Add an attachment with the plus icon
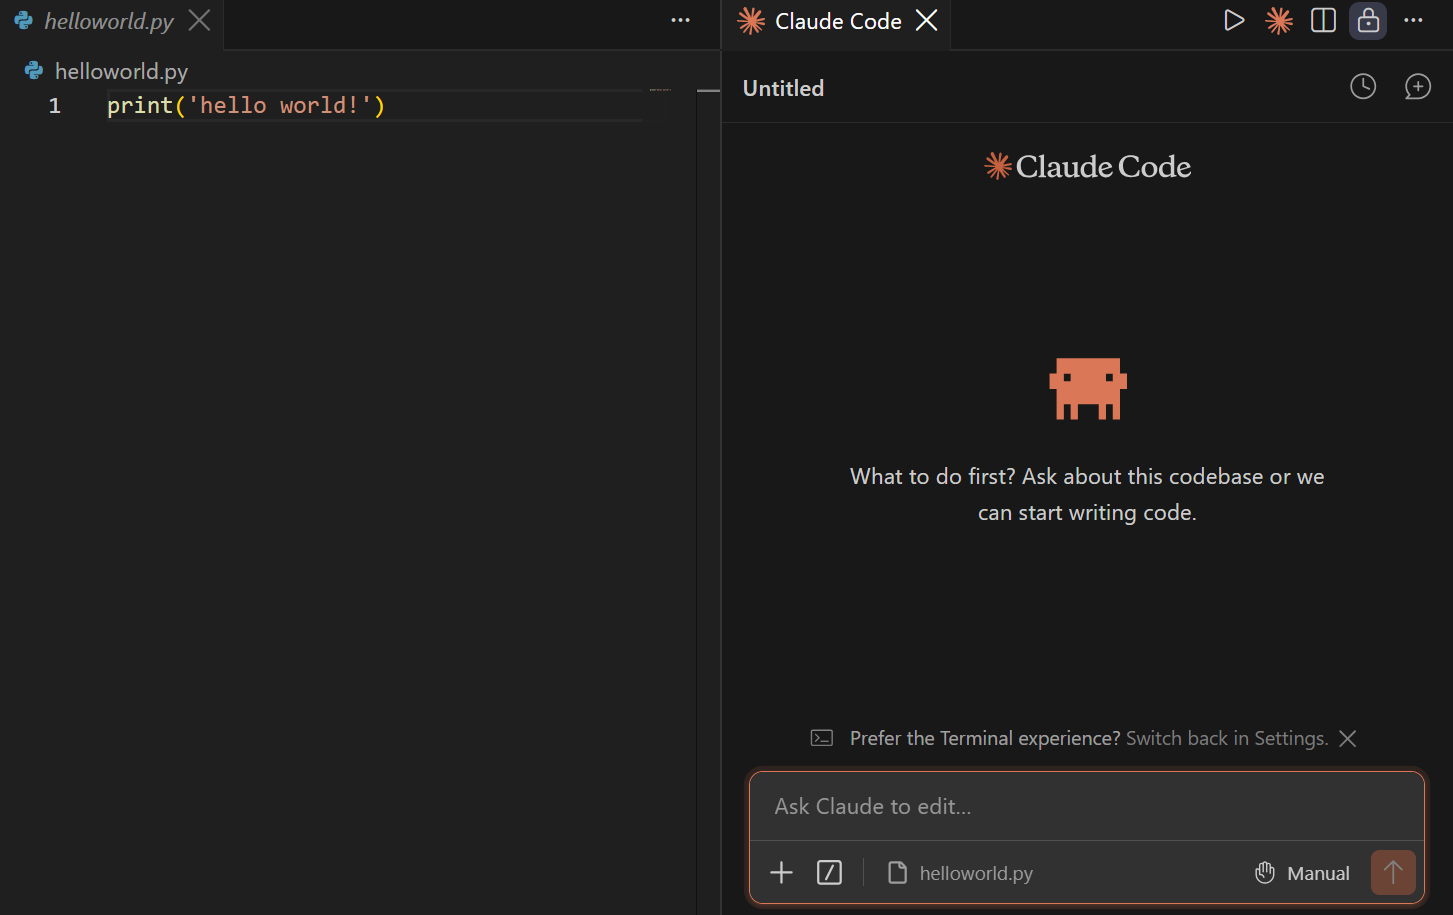 pyautogui.click(x=781, y=873)
